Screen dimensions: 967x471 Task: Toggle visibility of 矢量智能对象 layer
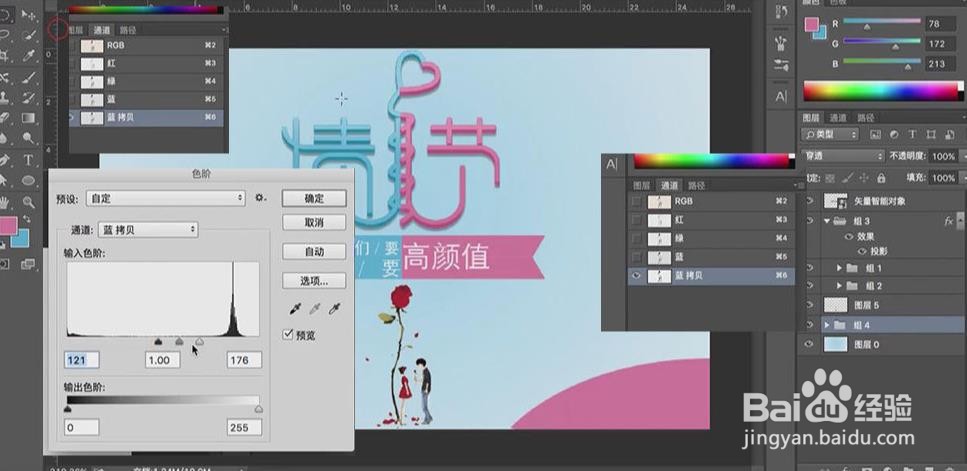(x=810, y=201)
